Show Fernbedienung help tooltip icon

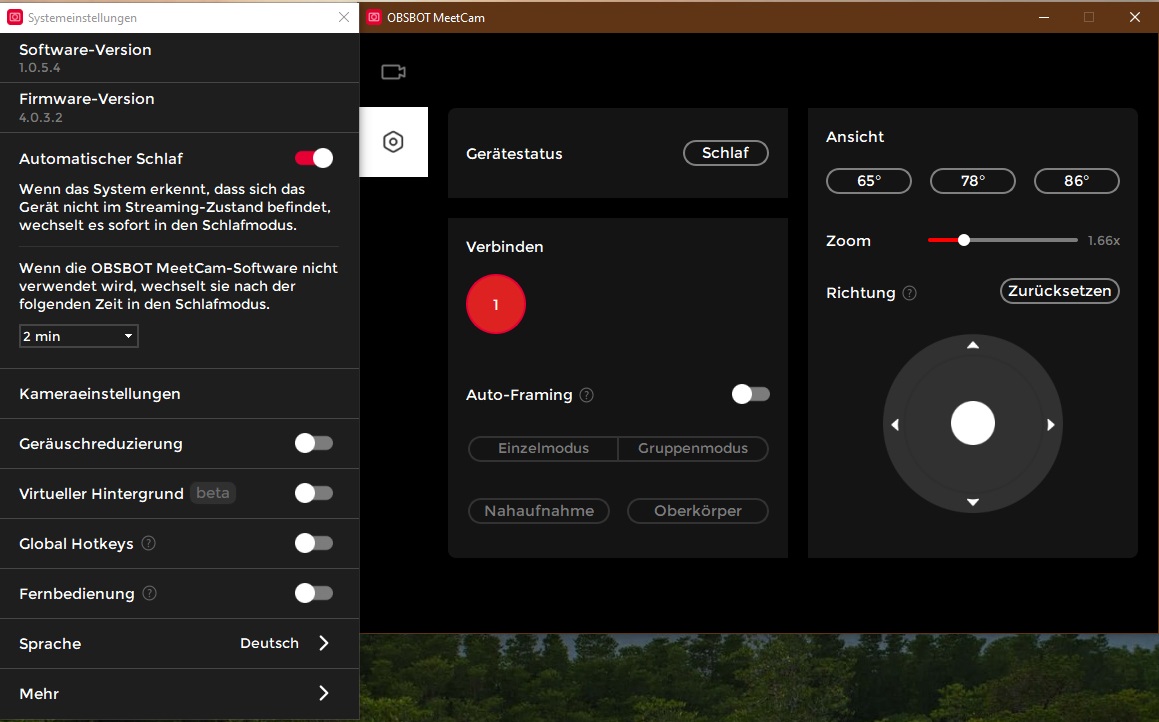(x=149, y=593)
